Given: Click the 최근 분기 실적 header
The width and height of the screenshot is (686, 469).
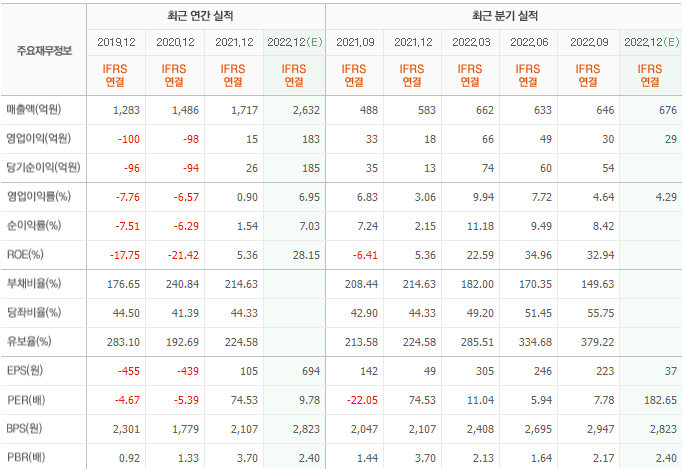Looking at the screenshot, I should coord(504,16).
